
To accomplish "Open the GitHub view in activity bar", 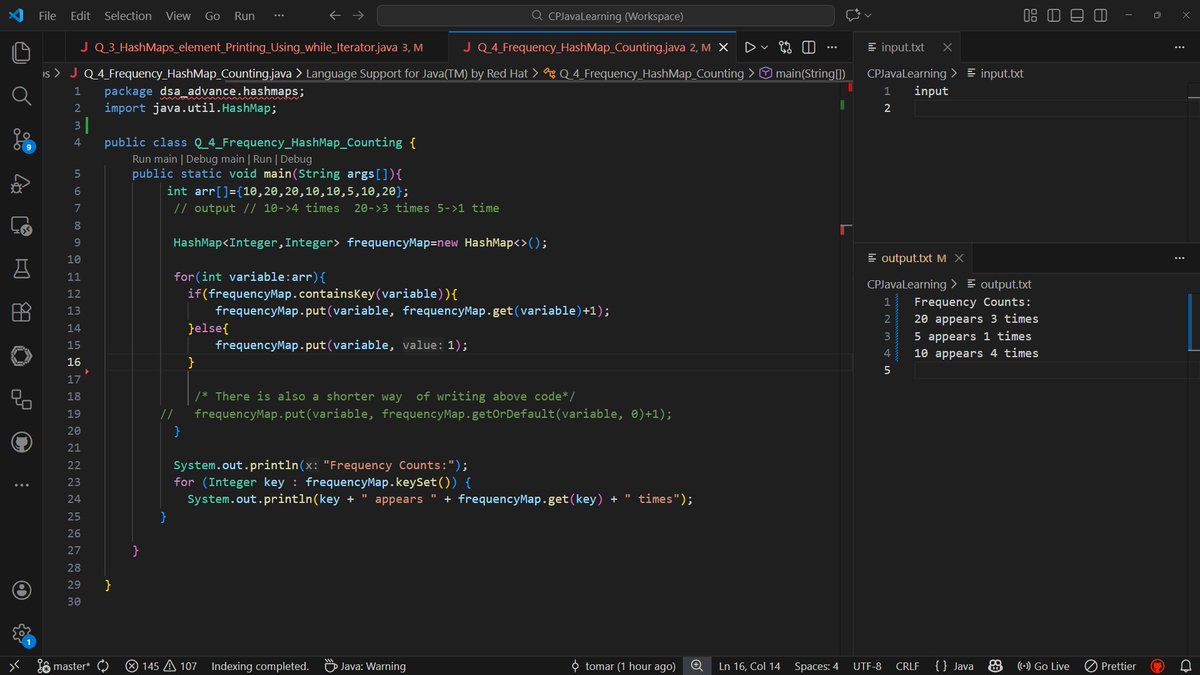I will pyautogui.click(x=21, y=441).
